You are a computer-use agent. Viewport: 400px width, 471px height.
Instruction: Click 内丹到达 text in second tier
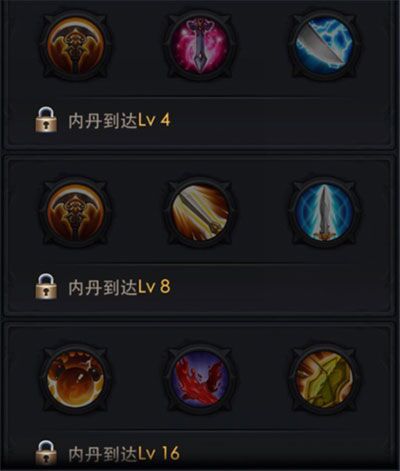103,288
